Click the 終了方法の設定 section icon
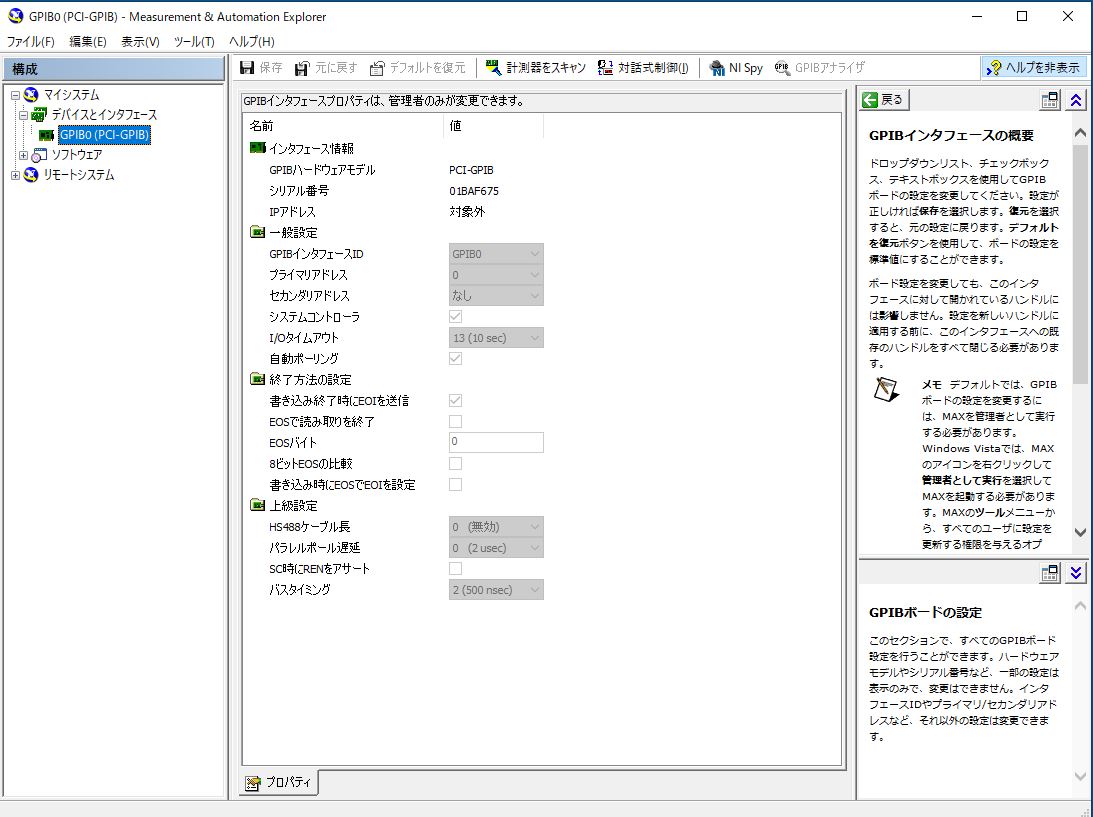Screen dimensions: 1093x817 click(x=257, y=379)
